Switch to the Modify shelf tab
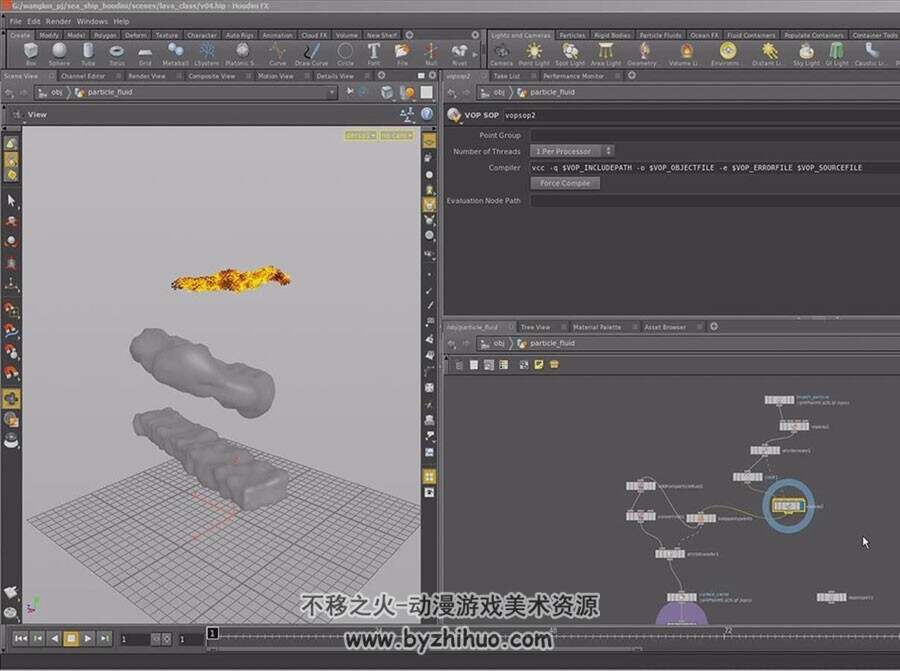The image size is (900, 671). point(49,35)
